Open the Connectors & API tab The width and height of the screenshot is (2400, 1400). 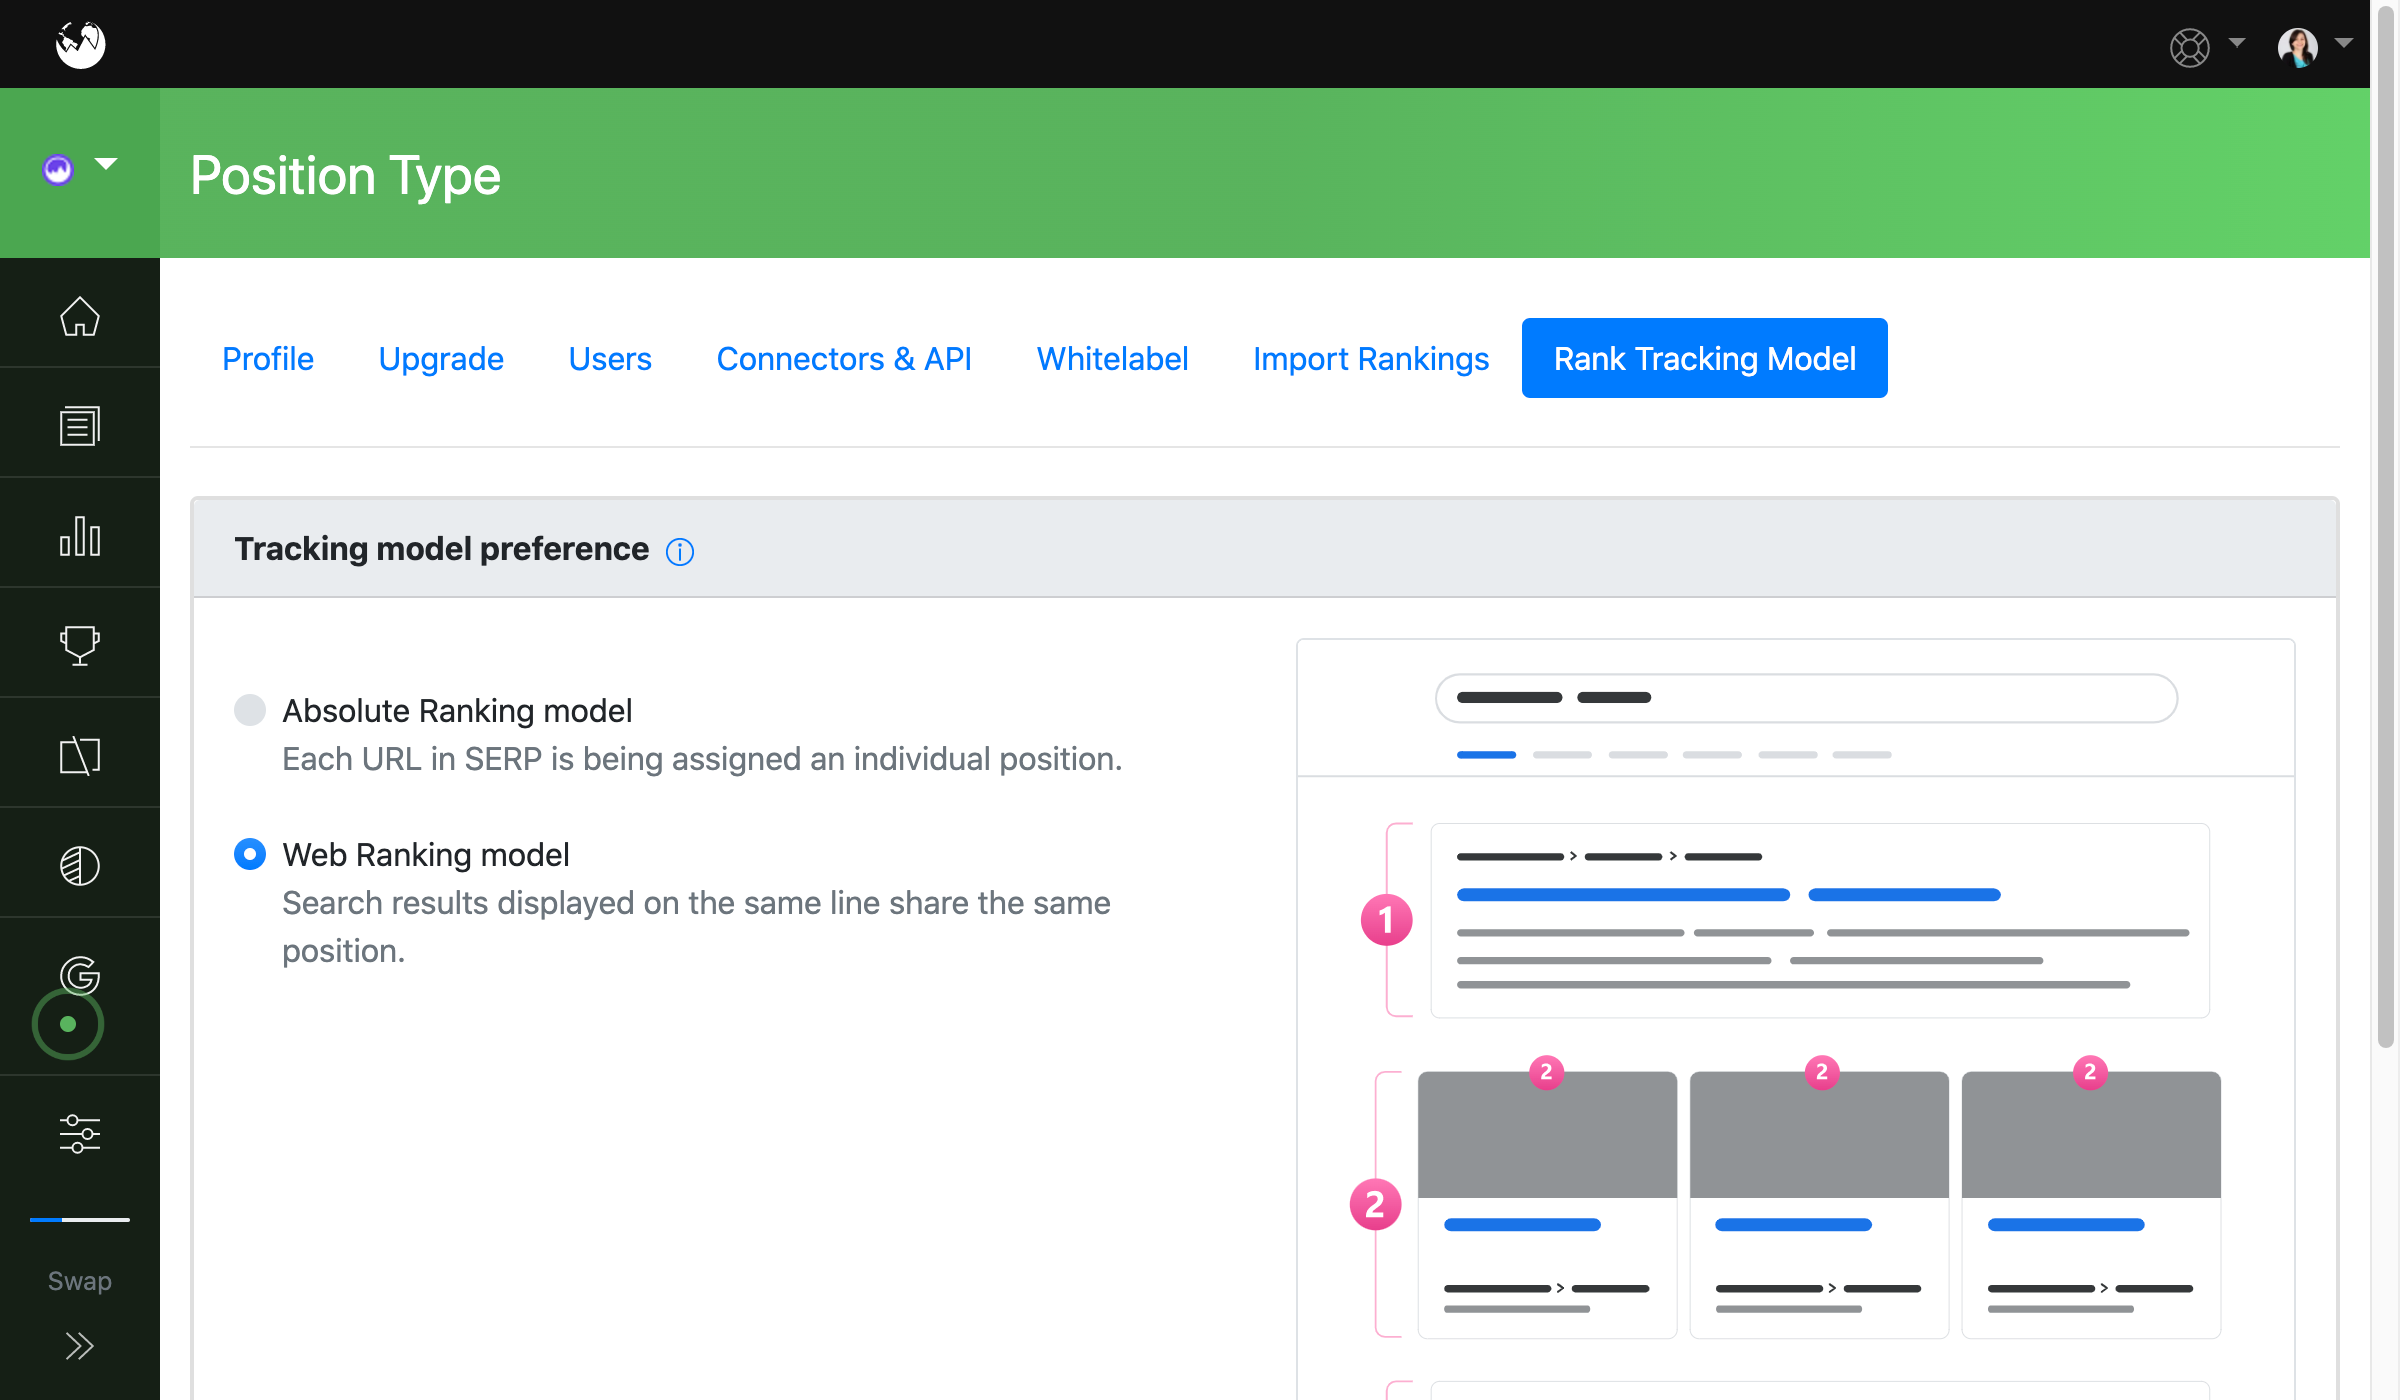tap(844, 358)
